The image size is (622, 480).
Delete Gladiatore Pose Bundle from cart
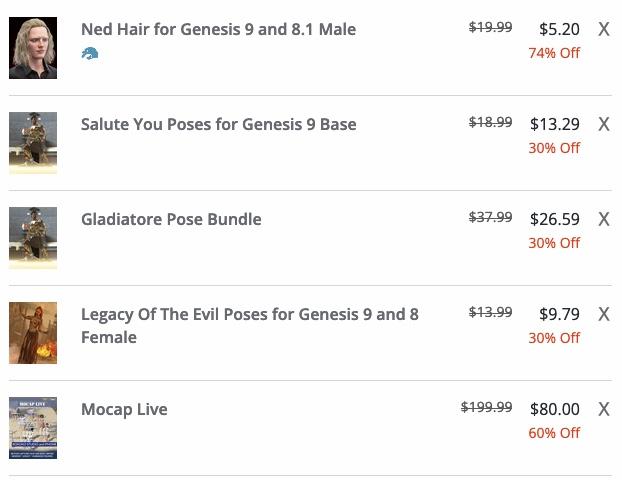[x=604, y=220]
